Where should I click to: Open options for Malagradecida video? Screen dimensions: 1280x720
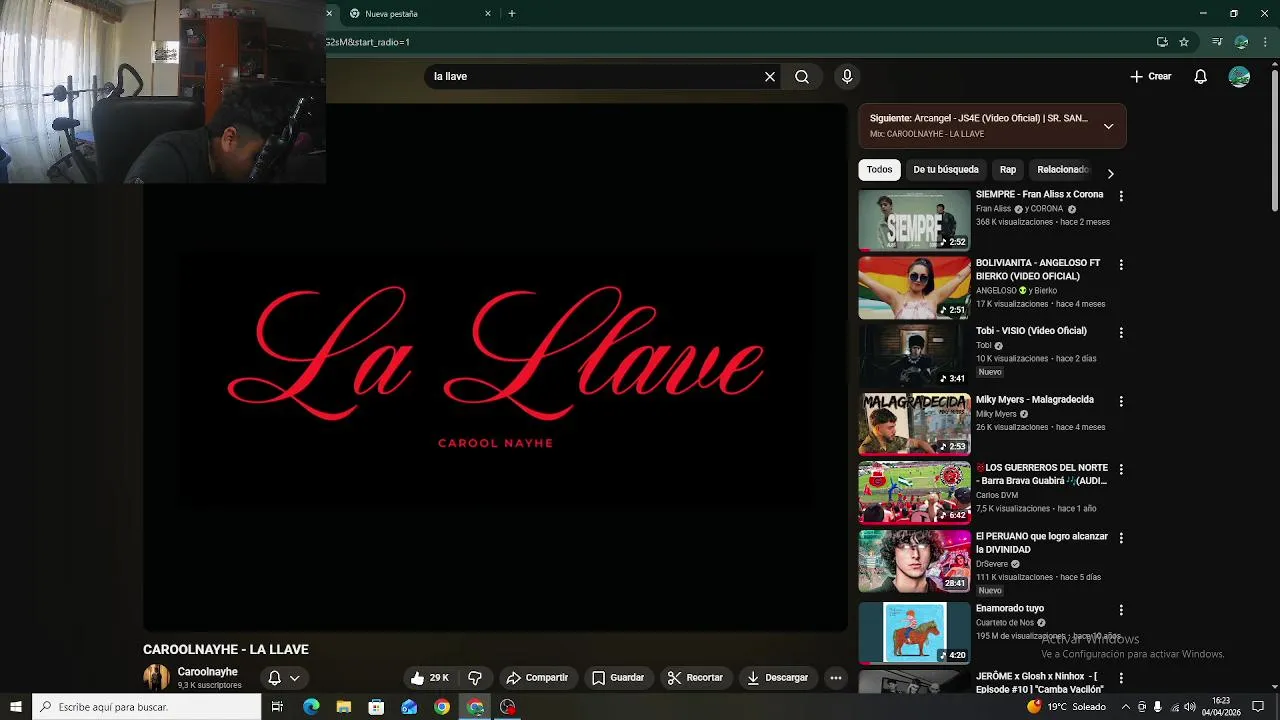point(1121,401)
